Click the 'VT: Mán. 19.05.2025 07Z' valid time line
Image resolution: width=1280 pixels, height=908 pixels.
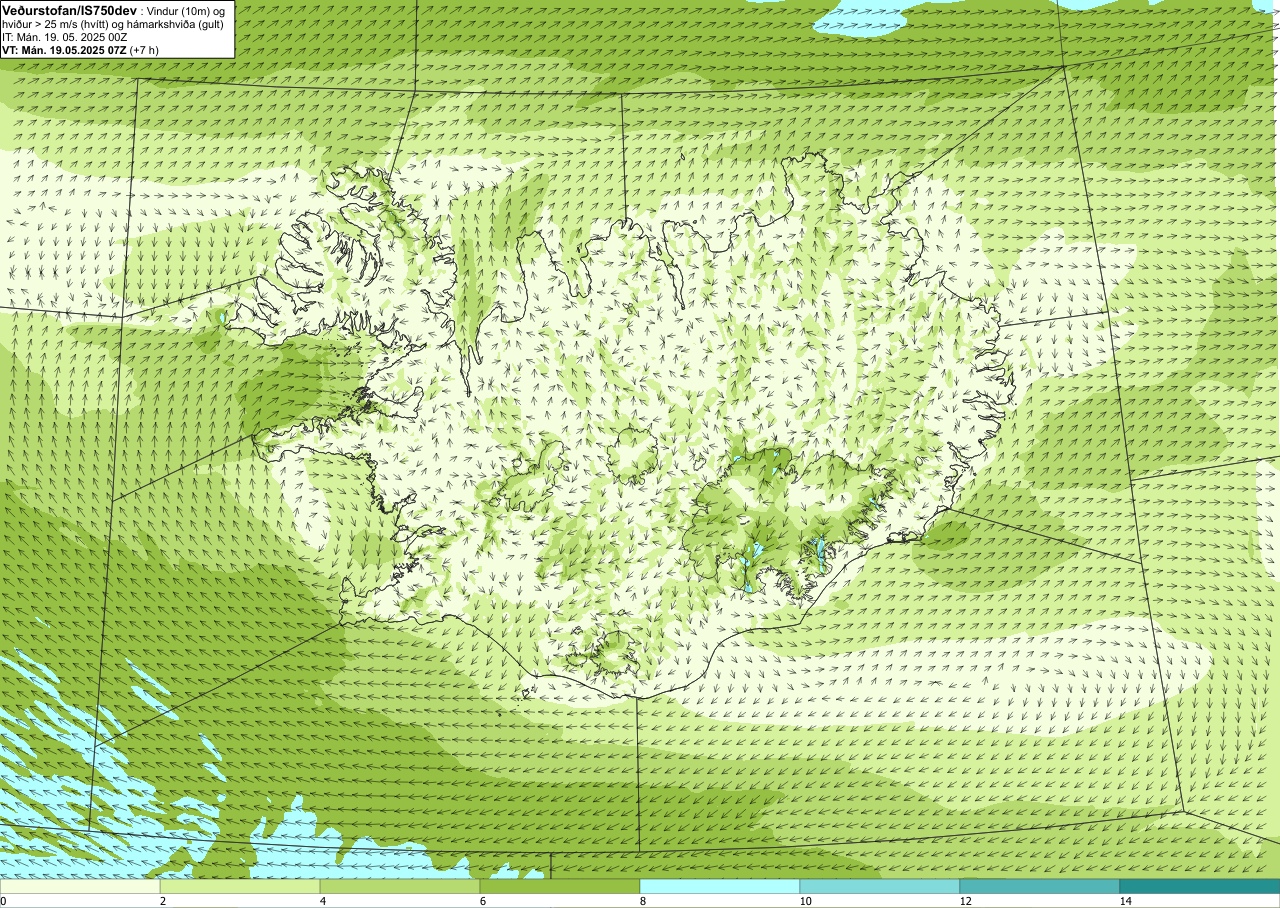64,50
